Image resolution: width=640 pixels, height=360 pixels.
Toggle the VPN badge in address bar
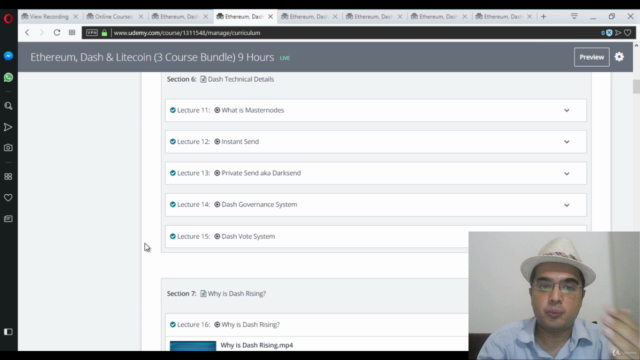click(x=92, y=33)
